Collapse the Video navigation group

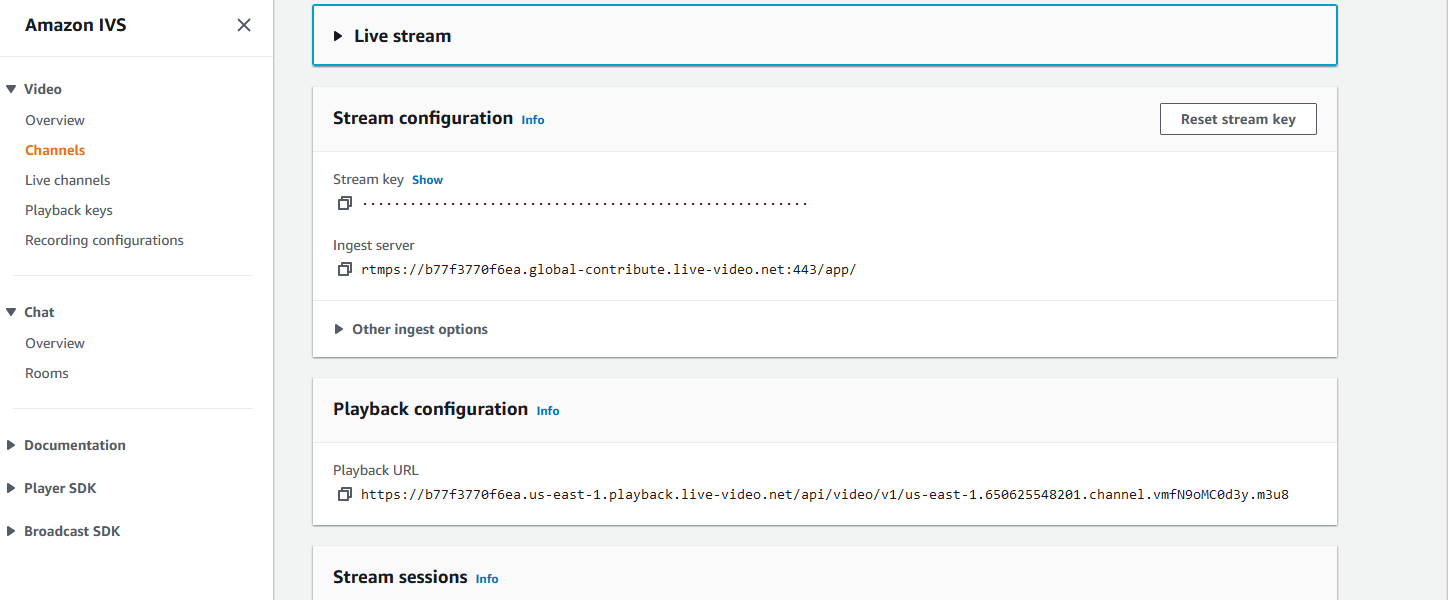click(11, 89)
